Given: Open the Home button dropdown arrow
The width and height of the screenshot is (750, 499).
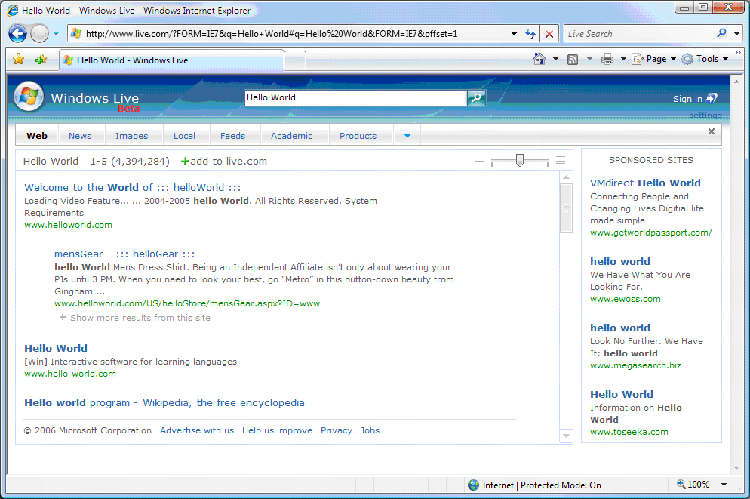Looking at the screenshot, I should (555, 59).
